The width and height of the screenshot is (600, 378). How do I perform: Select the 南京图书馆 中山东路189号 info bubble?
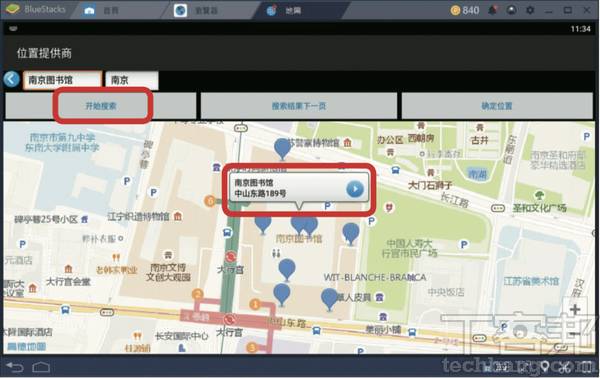(x=298, y=188)
